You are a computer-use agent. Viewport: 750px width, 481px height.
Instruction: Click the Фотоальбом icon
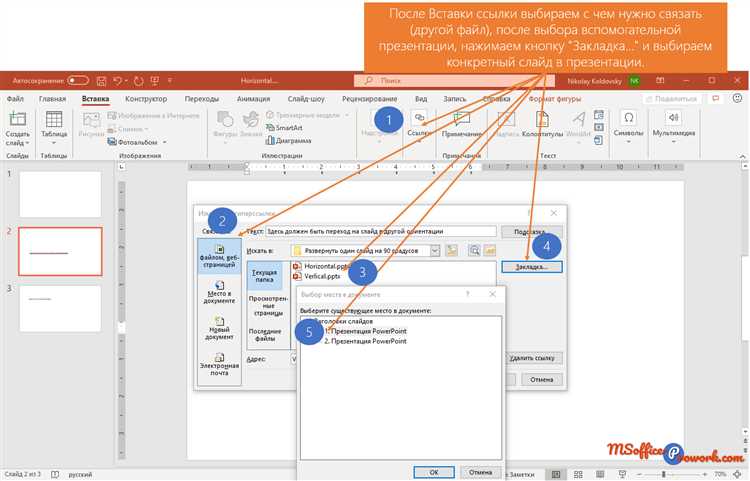(112, 142)
